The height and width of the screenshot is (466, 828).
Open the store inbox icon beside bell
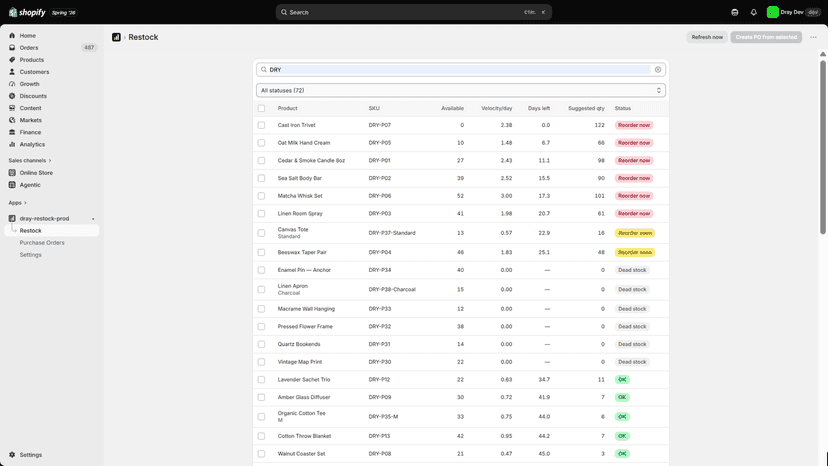point(735,12)
